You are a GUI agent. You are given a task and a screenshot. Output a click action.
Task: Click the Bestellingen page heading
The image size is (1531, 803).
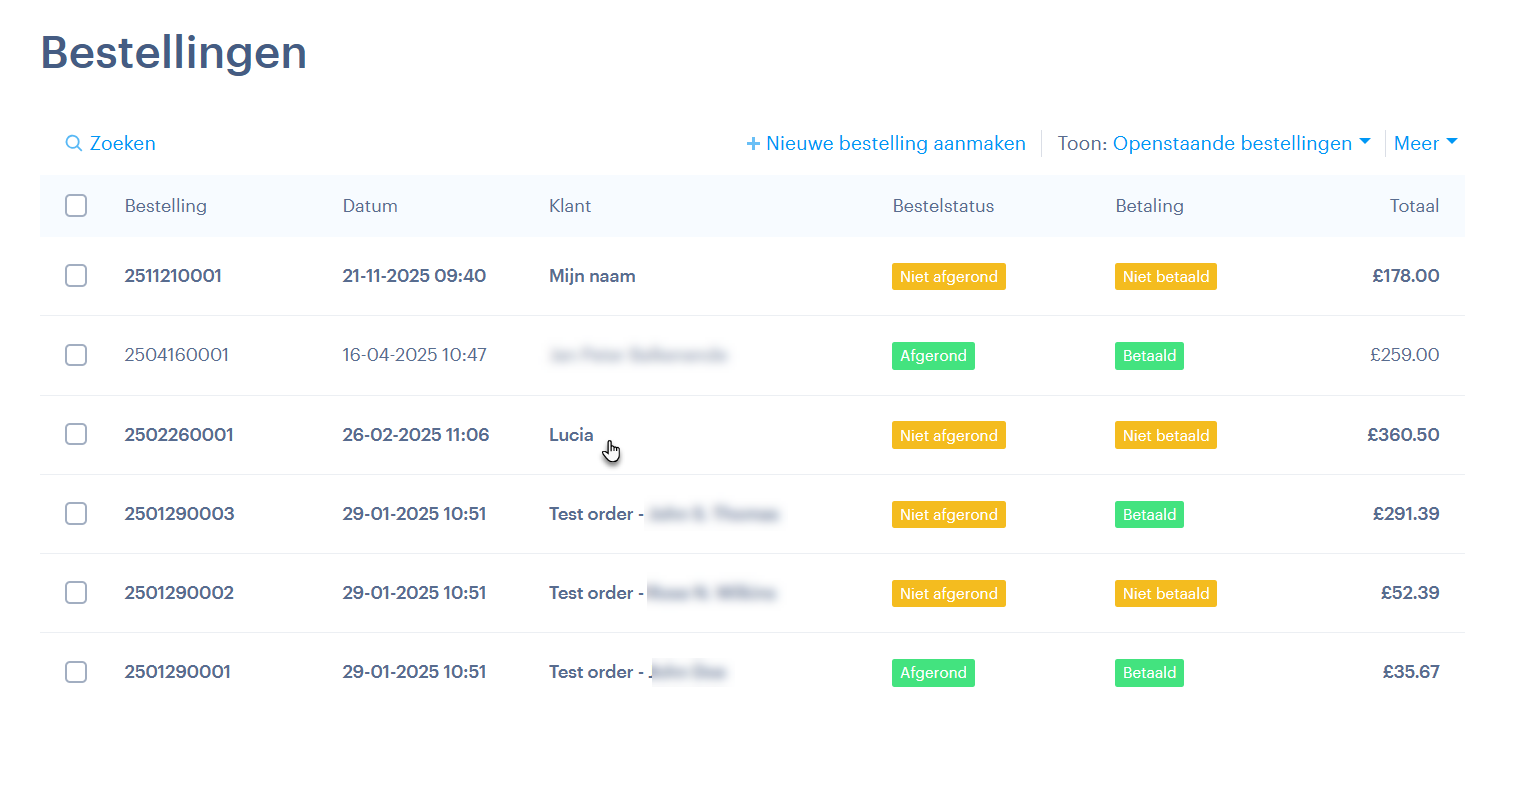pos(174,53)
